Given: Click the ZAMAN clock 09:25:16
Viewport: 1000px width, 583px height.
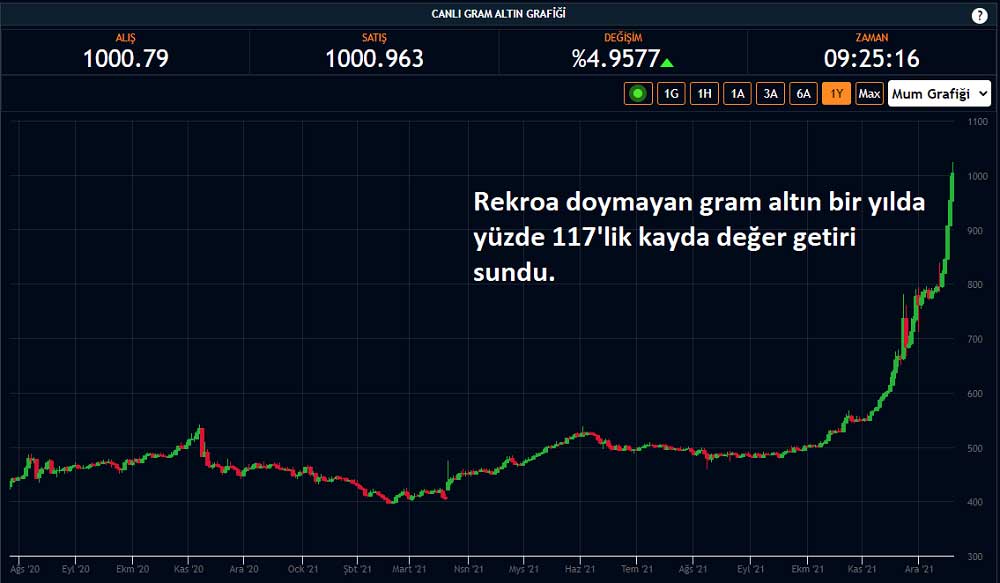Looking at the screenshot, I should click(871, 58).
